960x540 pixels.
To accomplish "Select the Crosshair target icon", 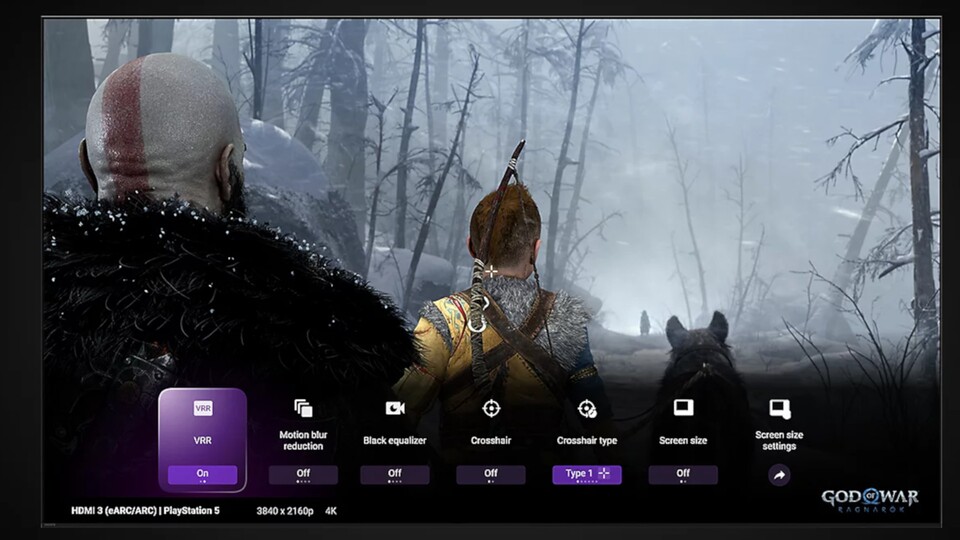I will [491, 408].
